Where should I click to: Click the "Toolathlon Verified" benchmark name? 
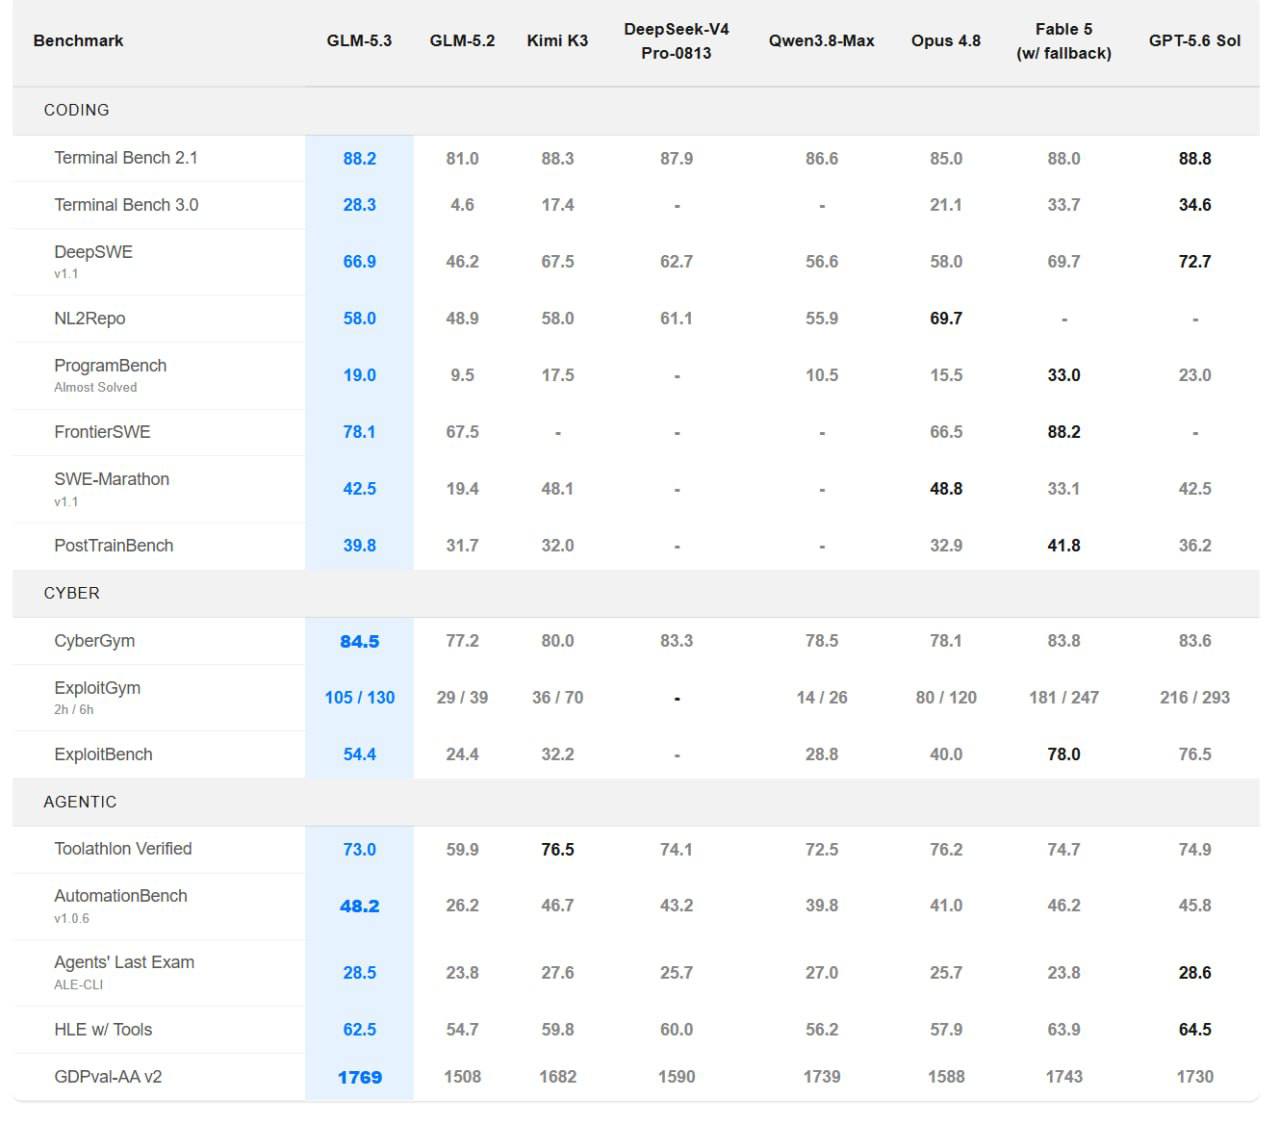click(x=123, y=849)
